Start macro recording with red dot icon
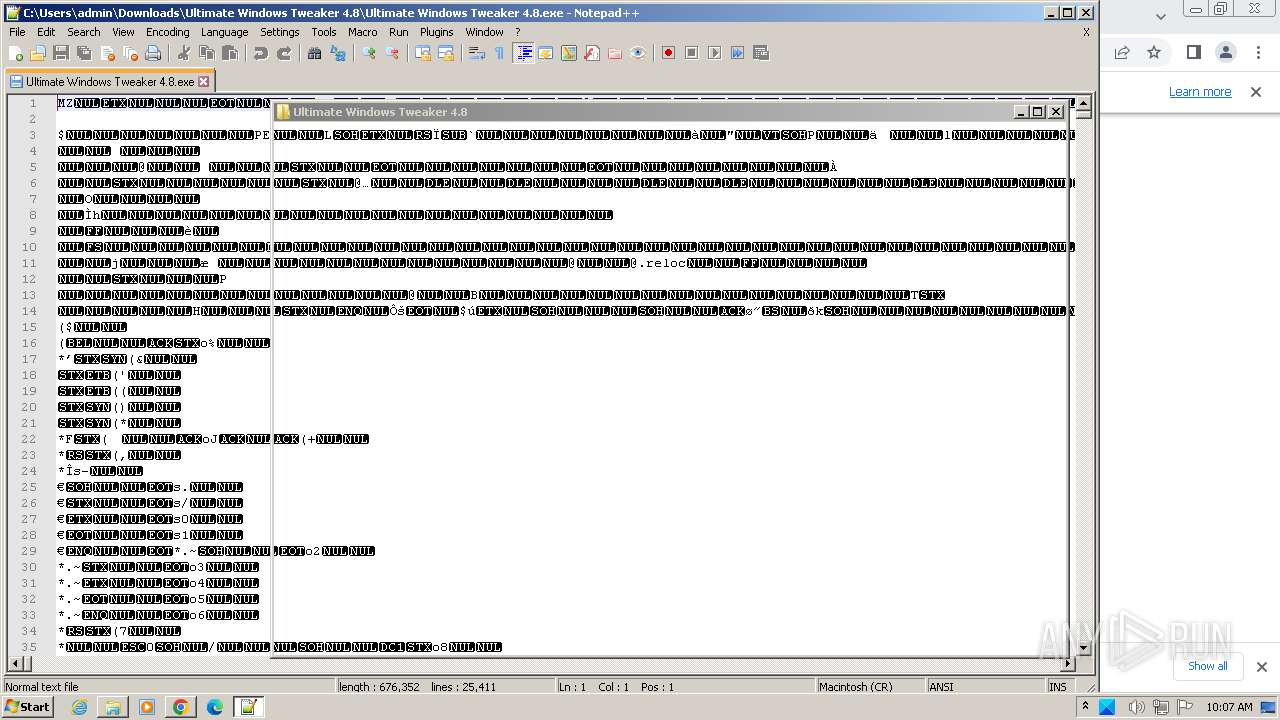The height and width of the screenshot is (720, 1280). coord(668,53)
